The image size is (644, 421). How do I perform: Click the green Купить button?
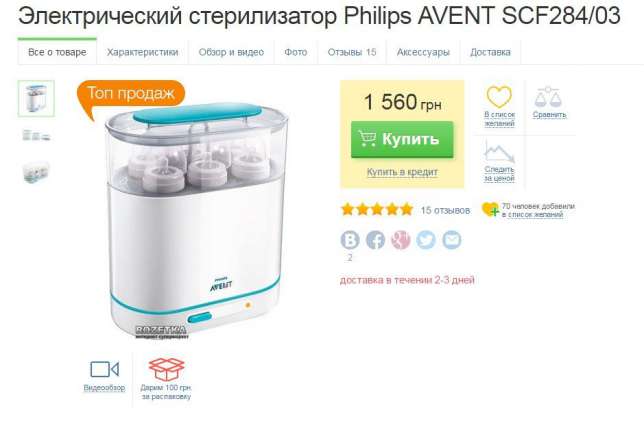point(402,139)
